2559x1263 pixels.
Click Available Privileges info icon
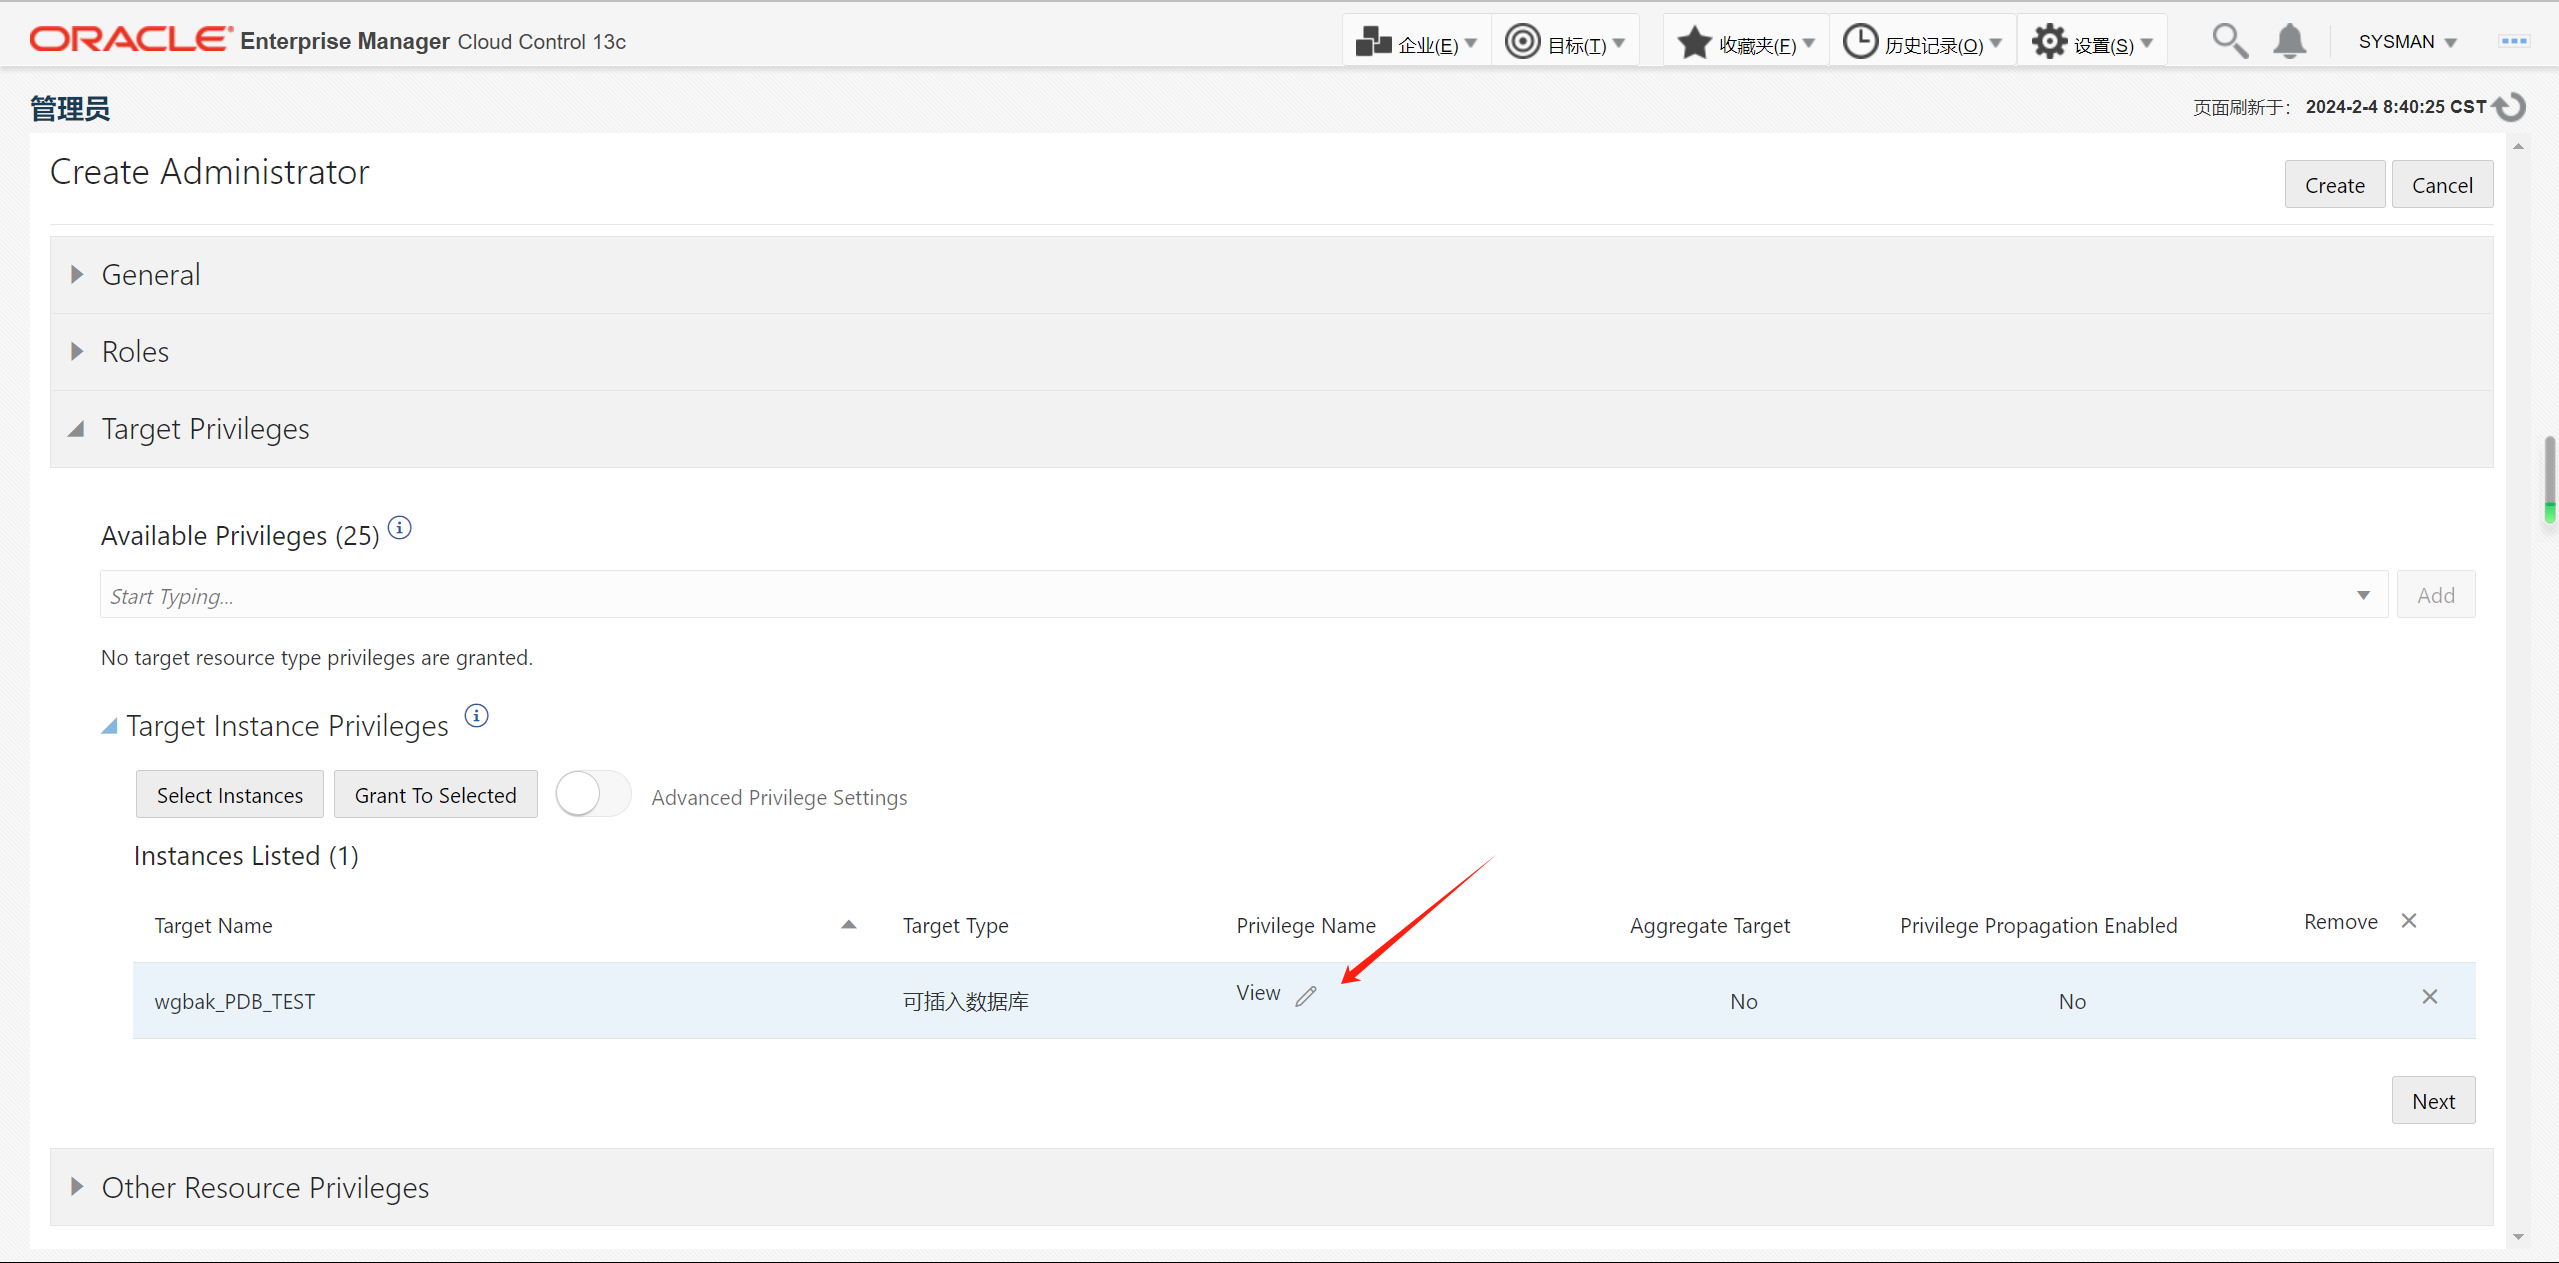click(x=399, y=528)
